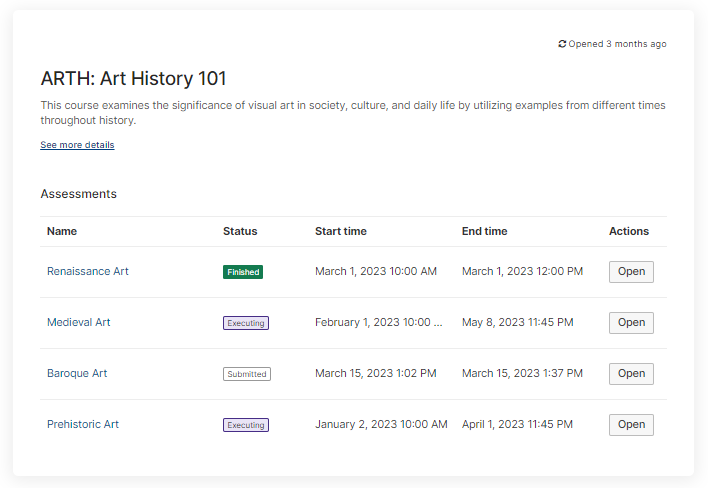The width and height of the screenshot is (708, 488).
Task: Click the green Finished status badge
Action: click(243, 272)
